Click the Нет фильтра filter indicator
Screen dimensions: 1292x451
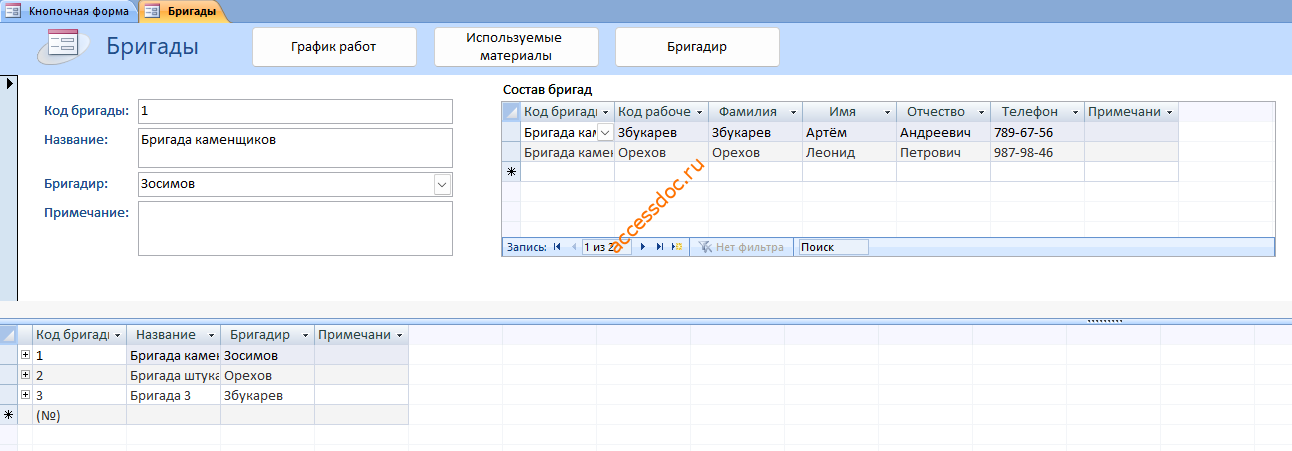[741, 247]
